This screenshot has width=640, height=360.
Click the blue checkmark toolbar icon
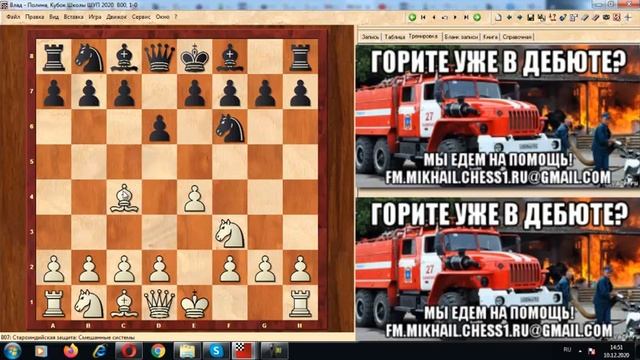(x=563, y=17)
